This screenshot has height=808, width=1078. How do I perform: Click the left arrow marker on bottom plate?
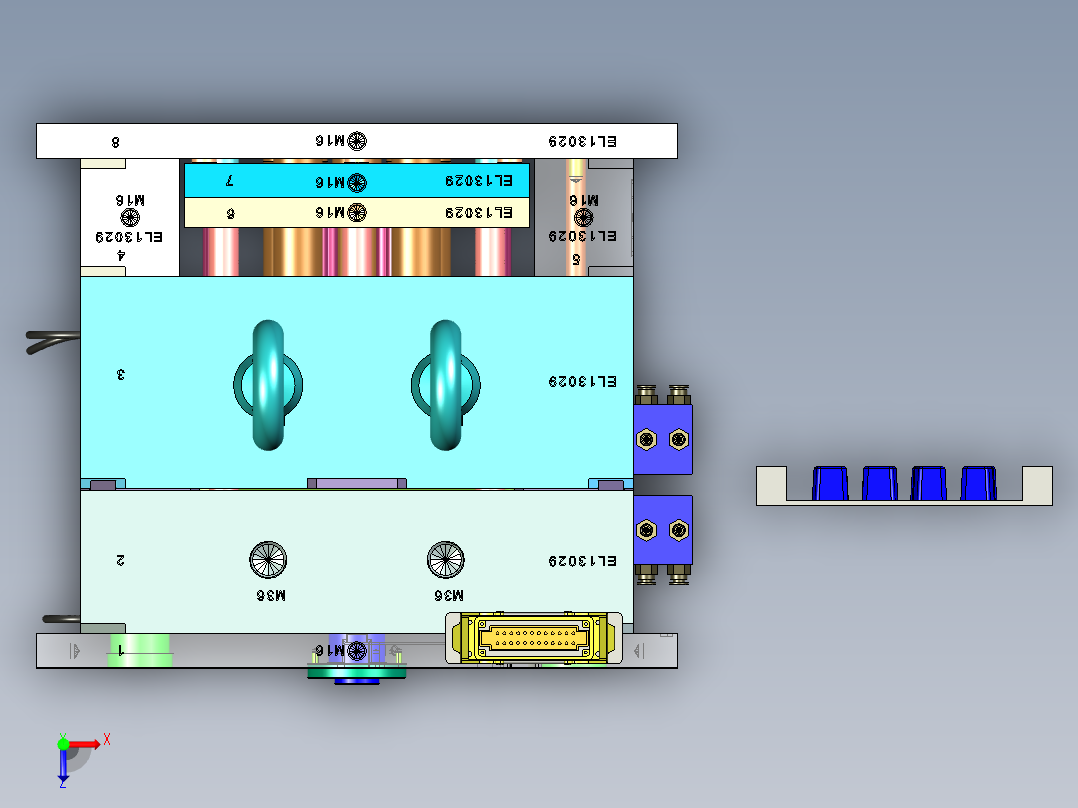75,651
